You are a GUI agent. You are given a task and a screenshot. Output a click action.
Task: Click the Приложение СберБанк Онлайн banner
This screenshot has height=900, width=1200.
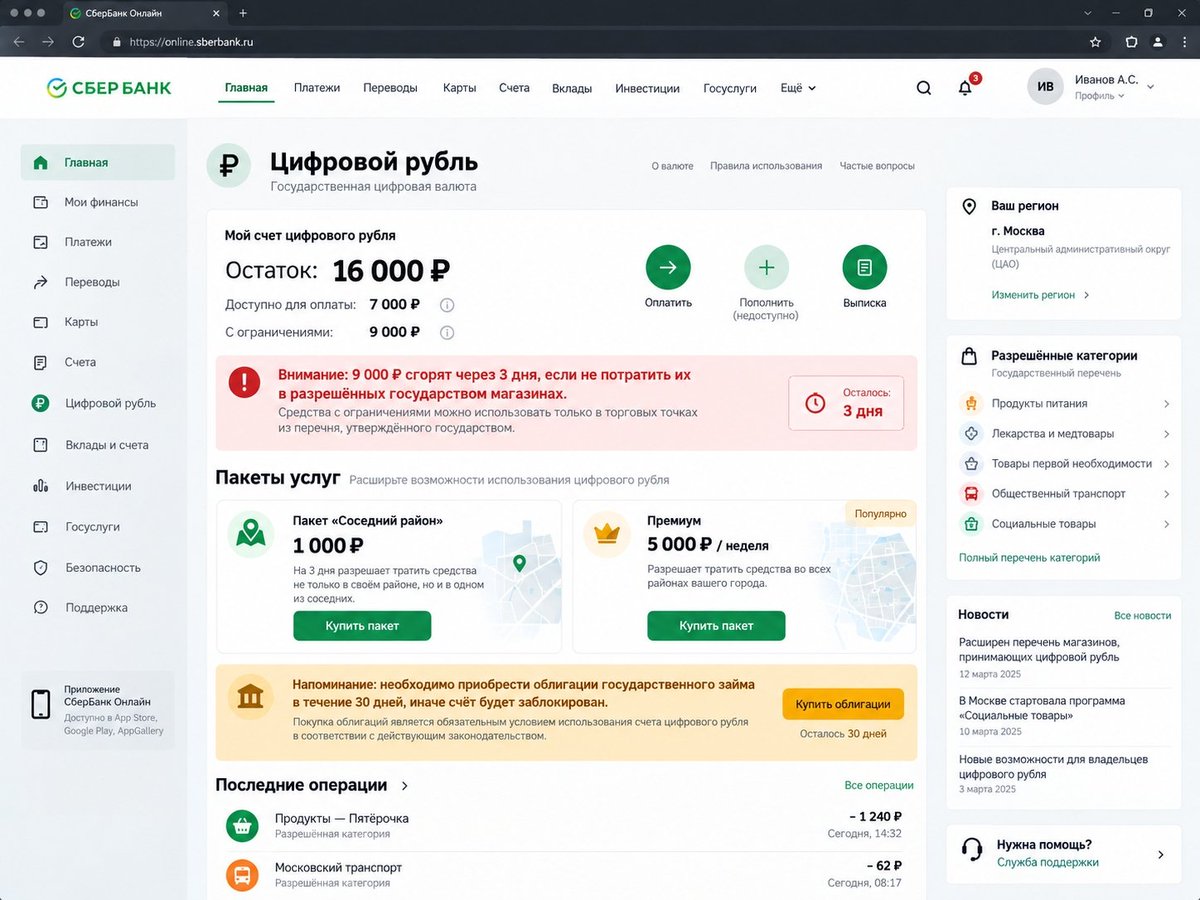98,710
